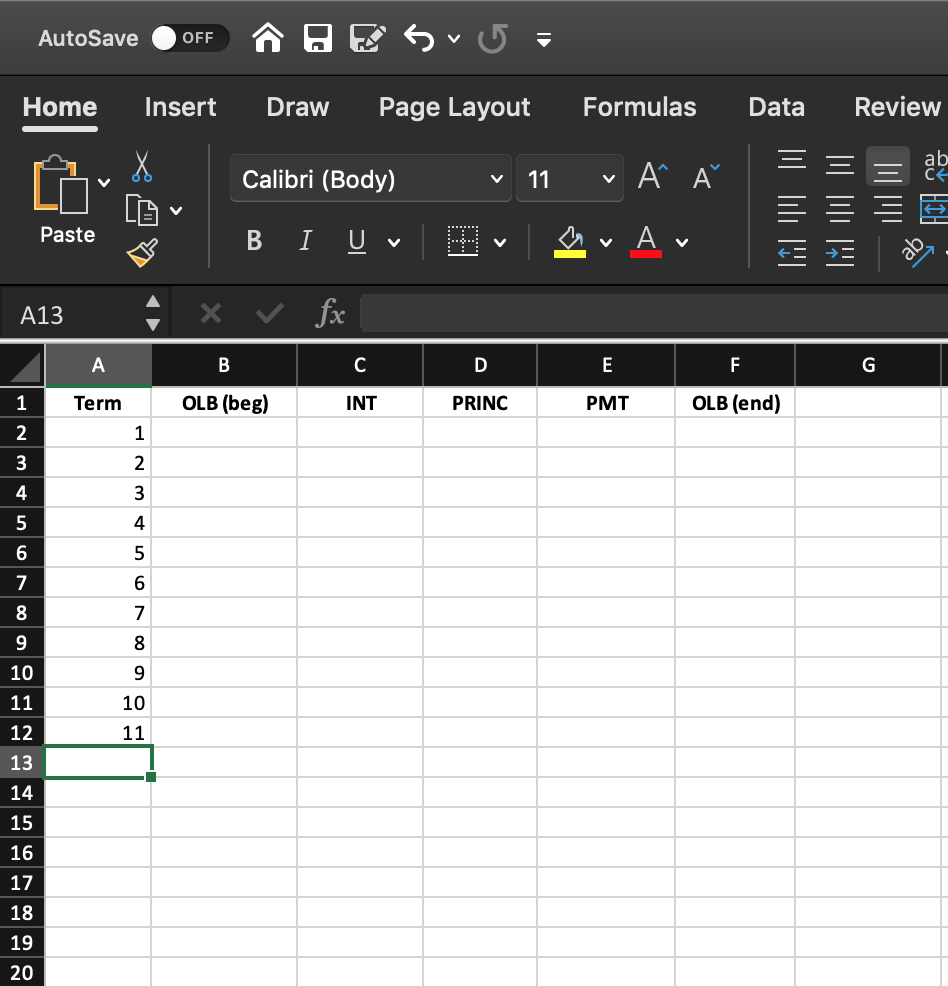Select the Format Painter brush
948x986 pixels.
coord(143,253)
